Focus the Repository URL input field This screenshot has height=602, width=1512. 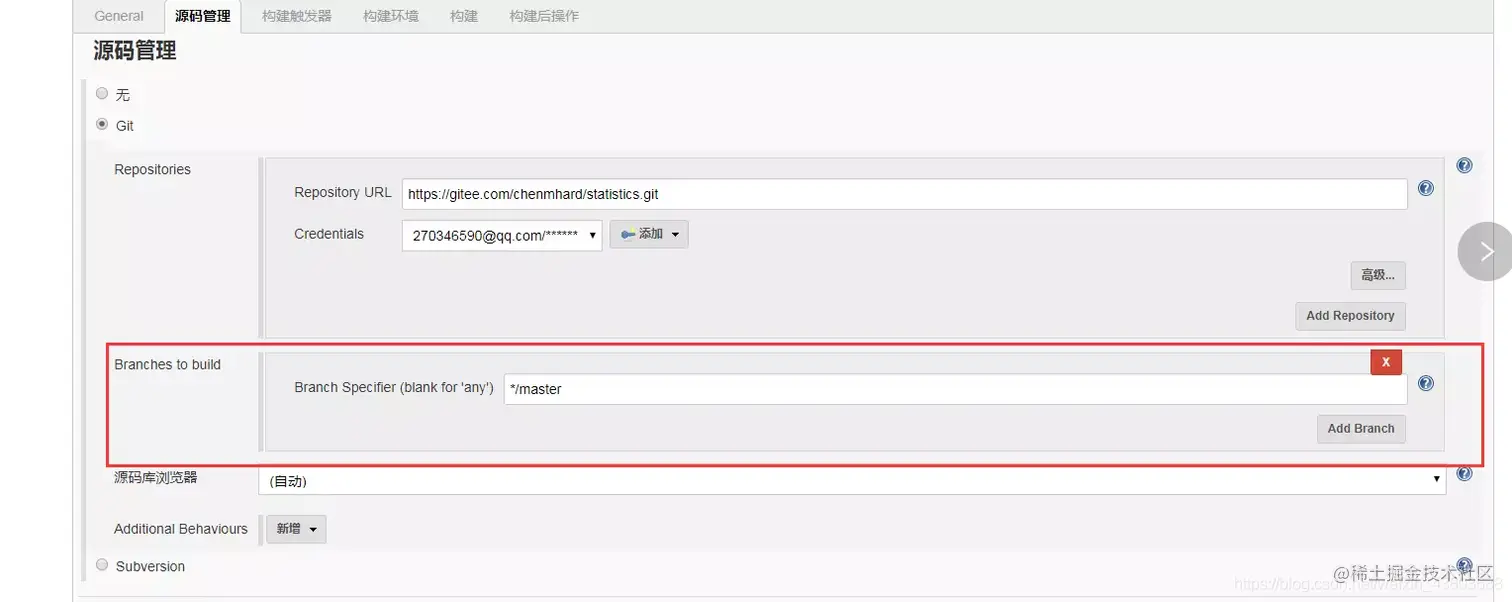(905, 194)
